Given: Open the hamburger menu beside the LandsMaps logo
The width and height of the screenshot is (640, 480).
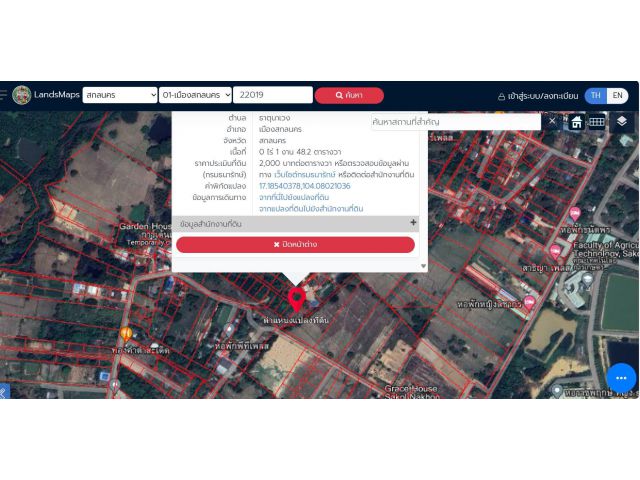Looking at the screenshot, I should click(x=3, y=95).
